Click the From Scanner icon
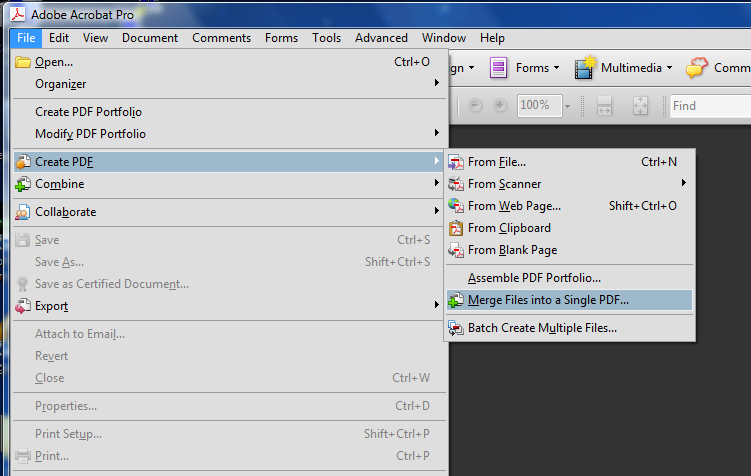 [x=456, y=184]
